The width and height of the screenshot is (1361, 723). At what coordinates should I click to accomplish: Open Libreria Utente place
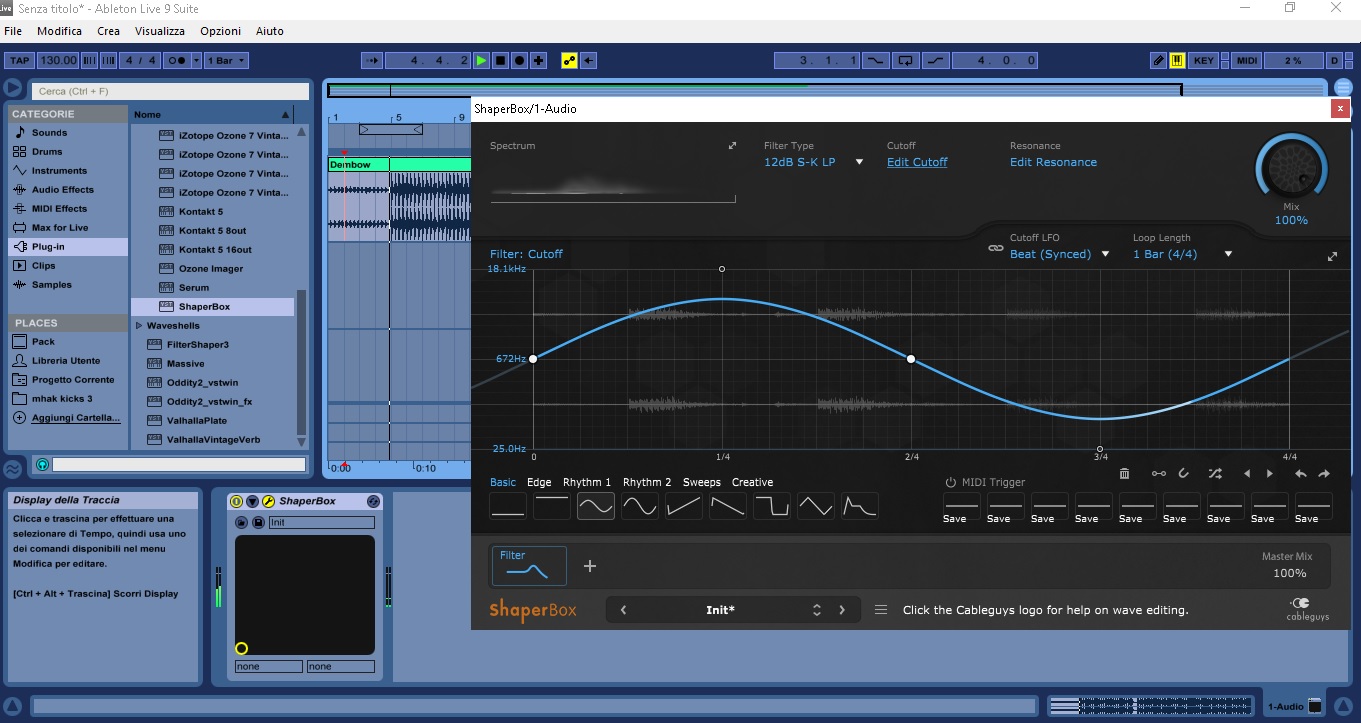click(66, 361)
